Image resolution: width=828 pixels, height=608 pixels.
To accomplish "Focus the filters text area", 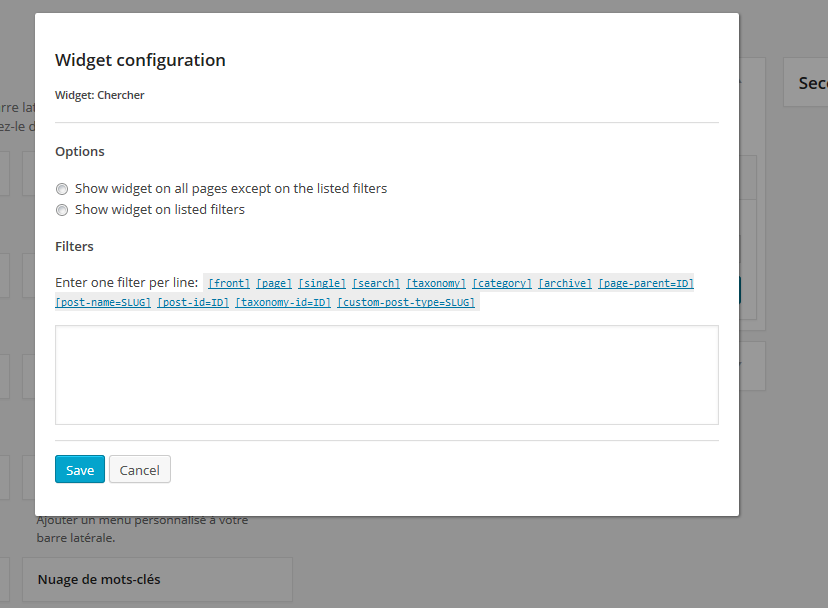I will 387,375.
